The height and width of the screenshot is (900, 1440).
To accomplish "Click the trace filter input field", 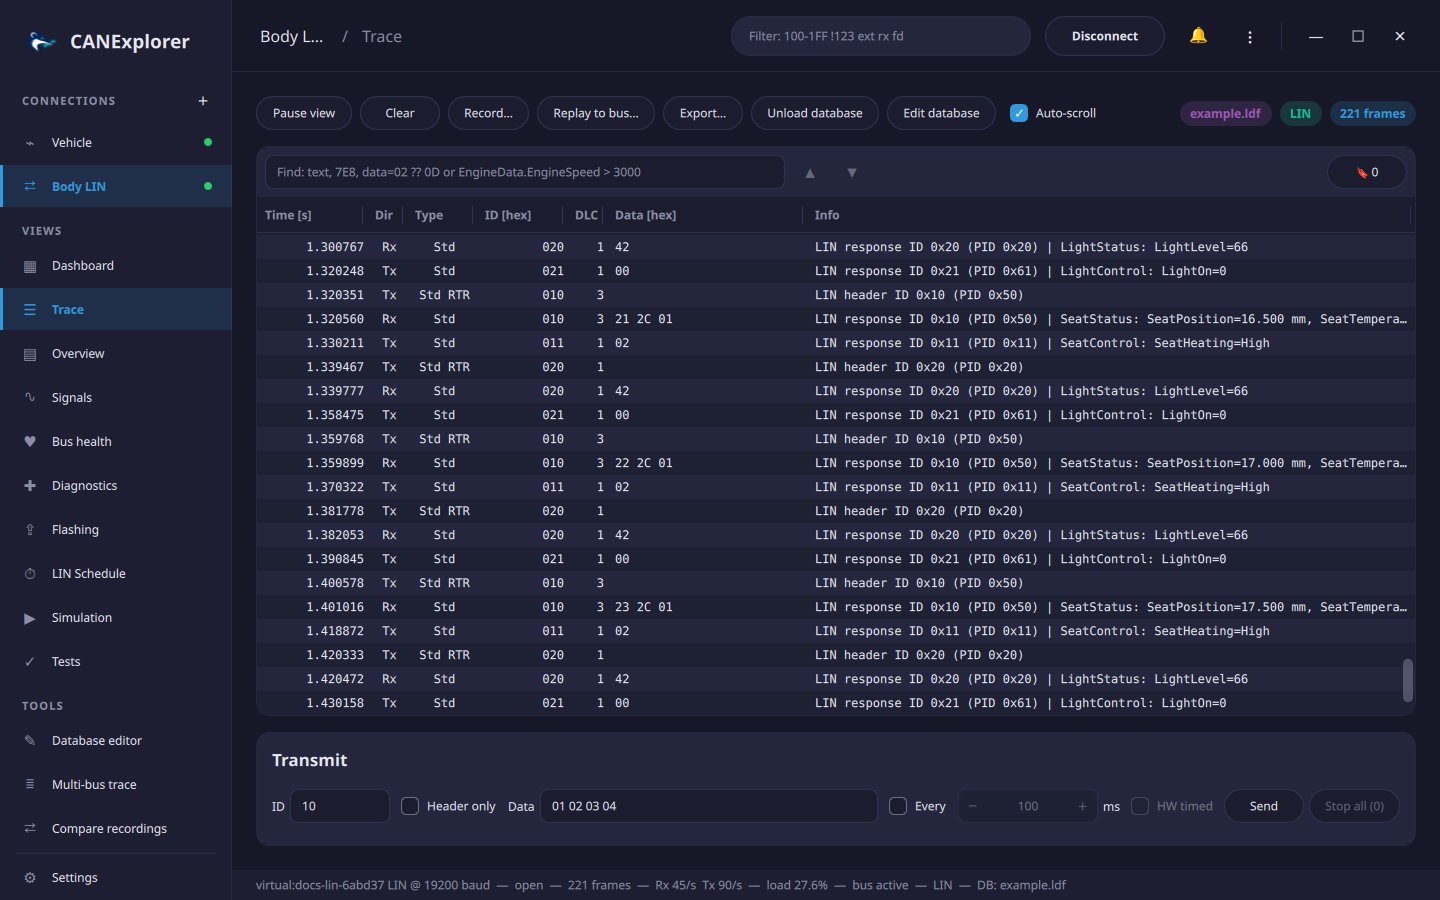I will pyautogui.click(x=881, y=36).
